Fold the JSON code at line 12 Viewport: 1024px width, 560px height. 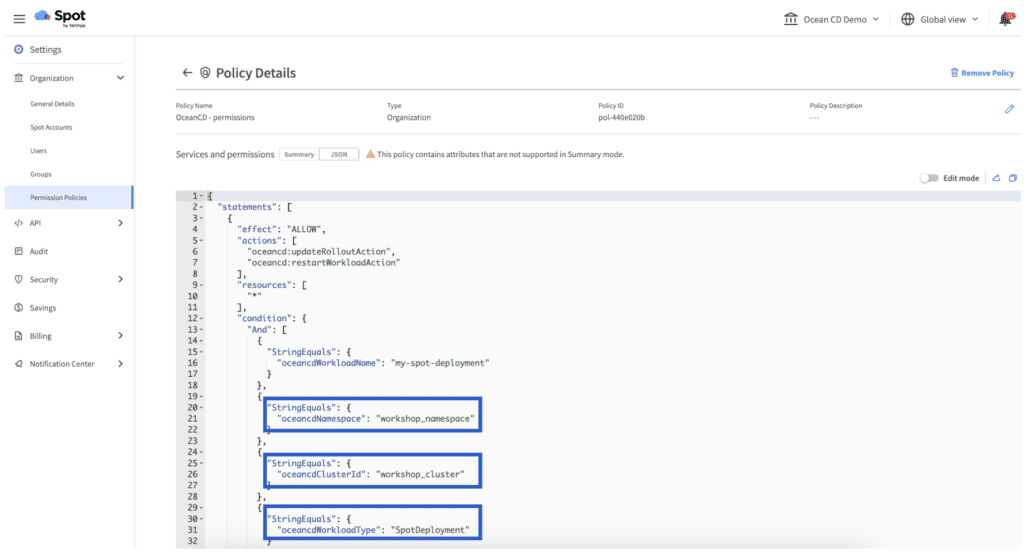203,318
